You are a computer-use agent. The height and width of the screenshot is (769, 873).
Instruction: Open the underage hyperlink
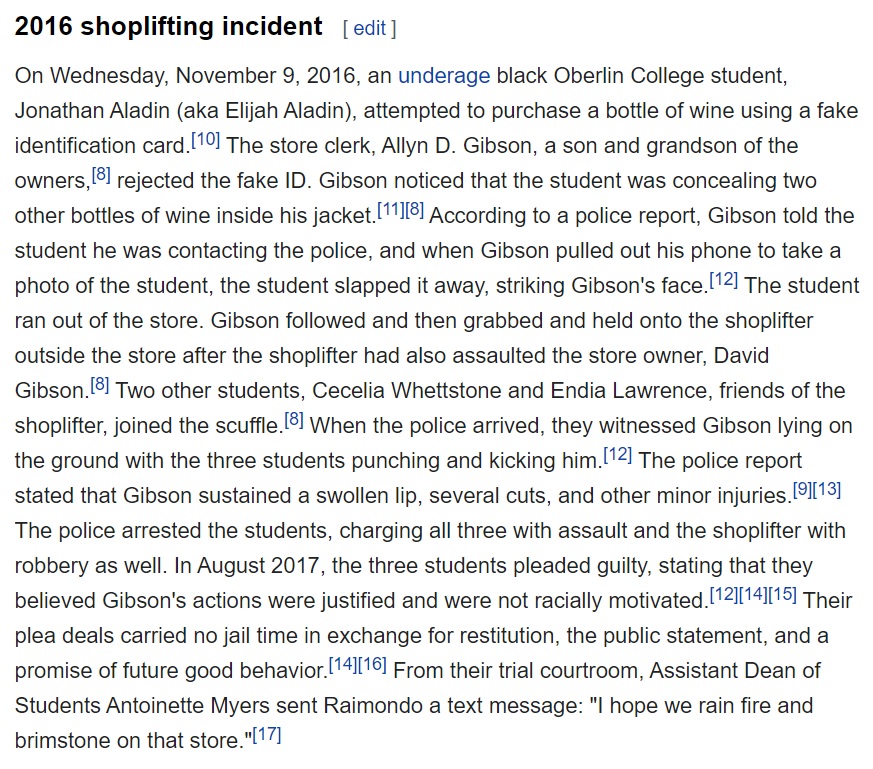[444, 76]
